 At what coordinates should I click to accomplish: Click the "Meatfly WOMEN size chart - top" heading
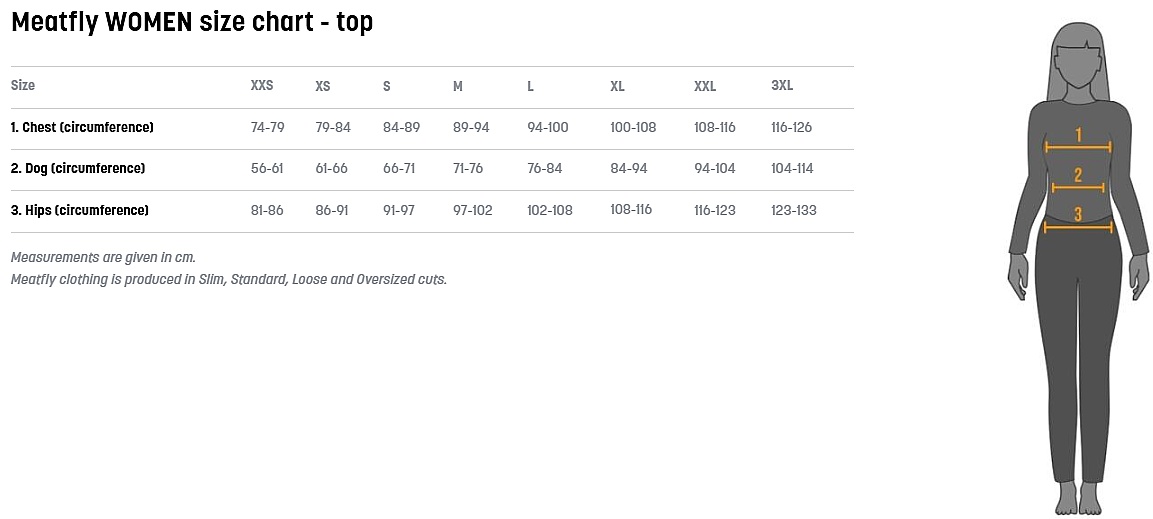click(192, 22)
